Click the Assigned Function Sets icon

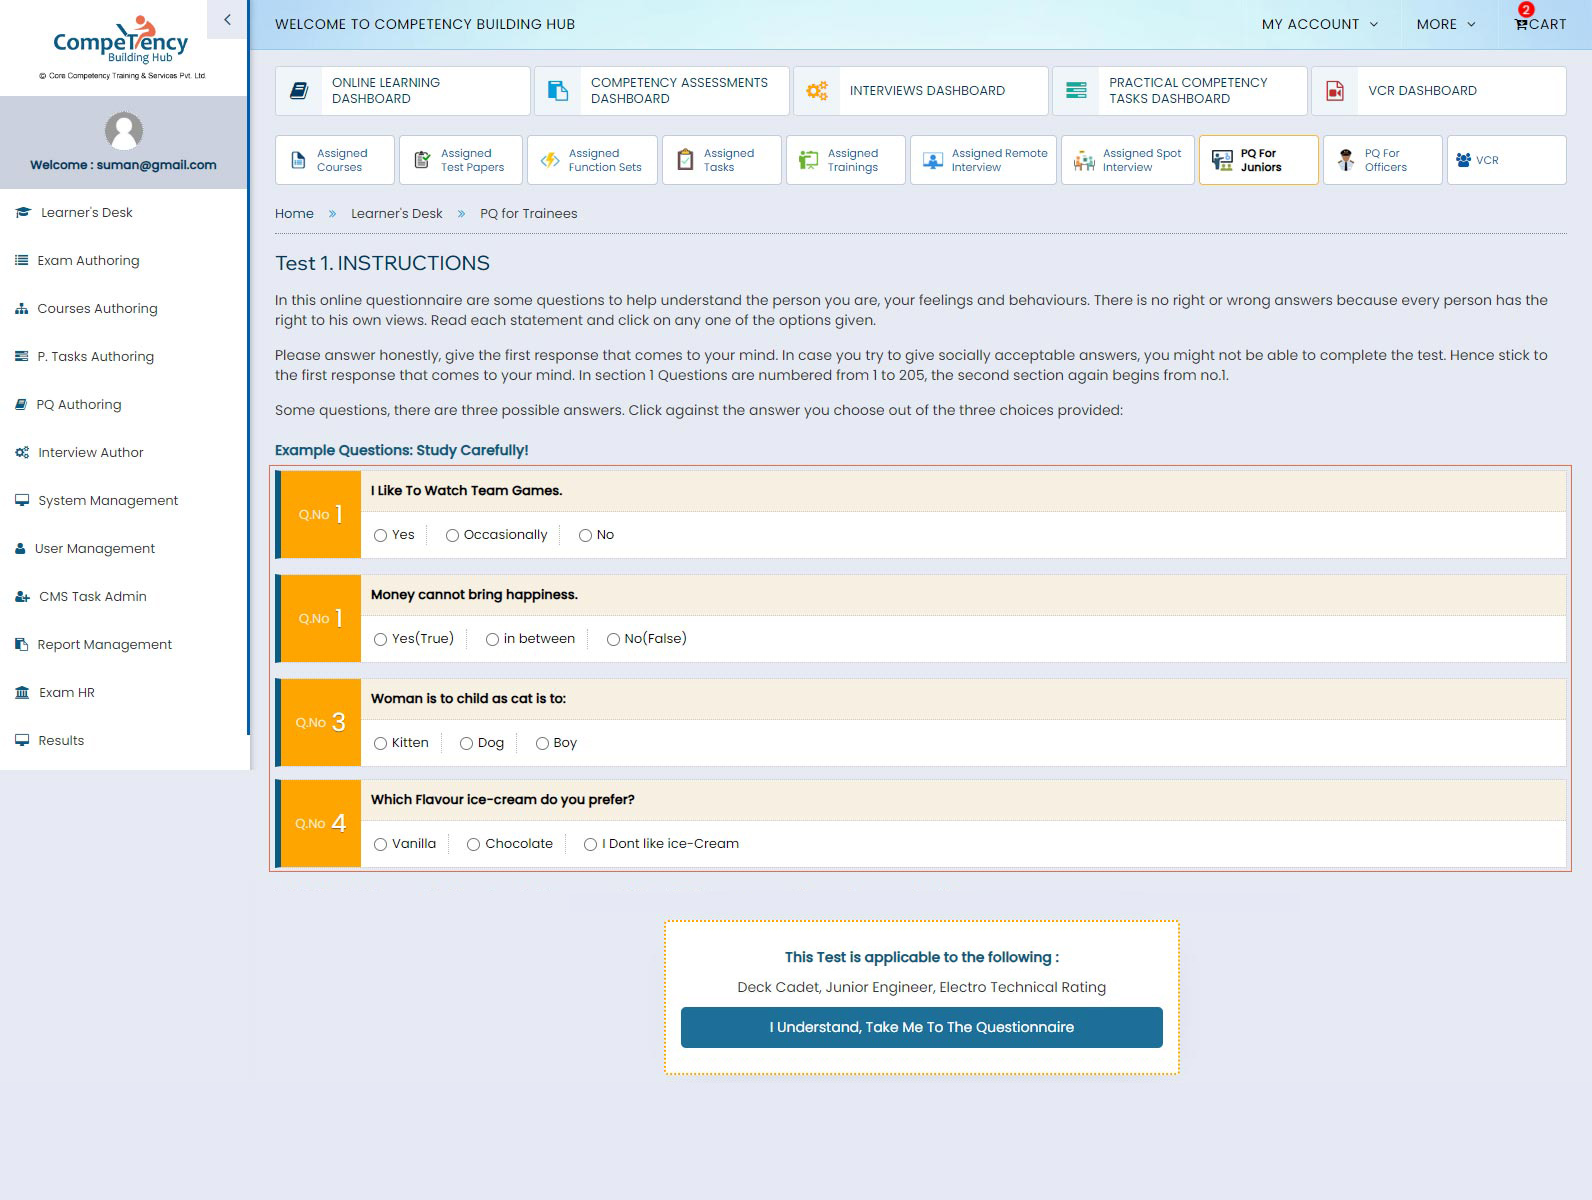coord(550,160)
